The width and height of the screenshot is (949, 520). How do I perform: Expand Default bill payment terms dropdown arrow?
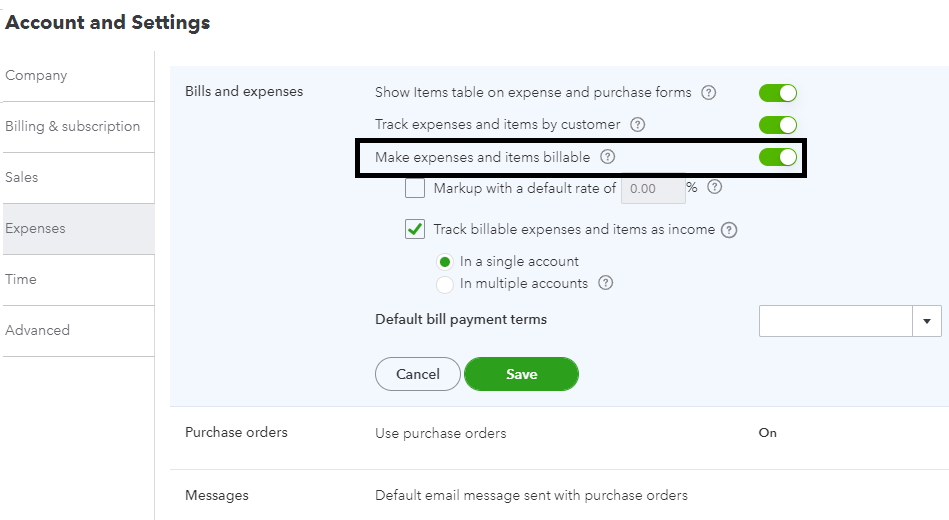click(x=927, y=321)
